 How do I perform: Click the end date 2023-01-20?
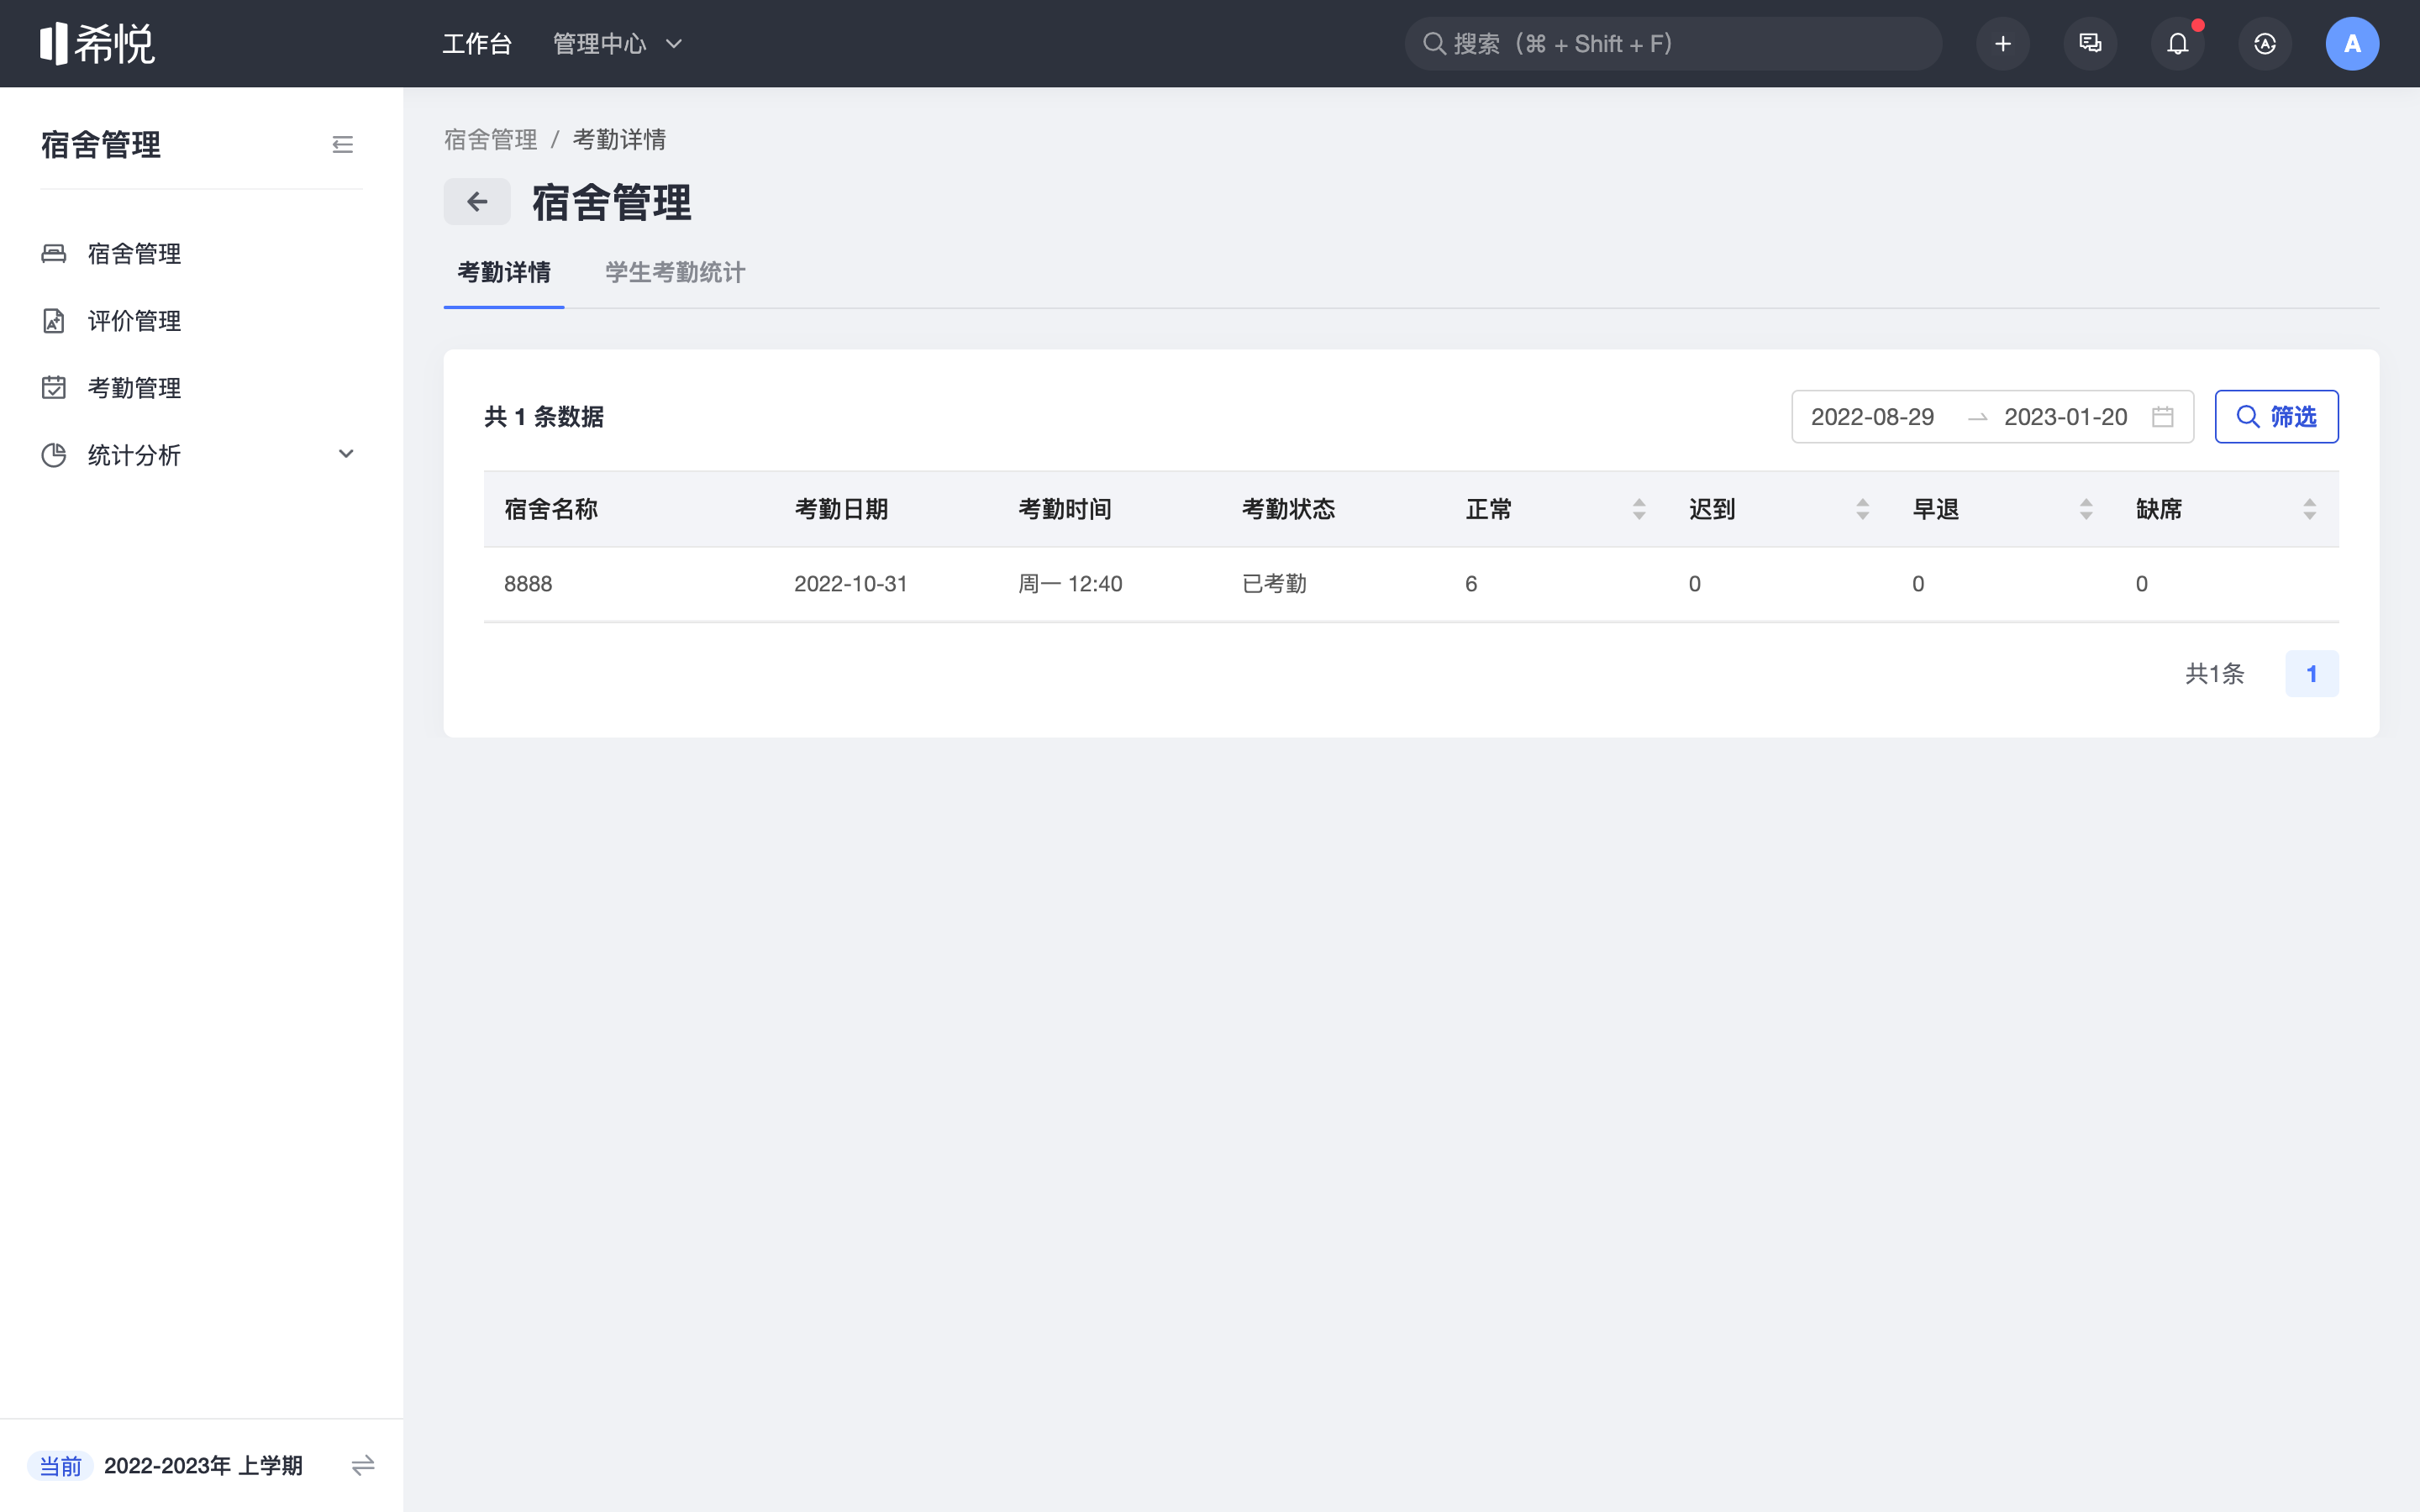pyautogui.click(x=2065, y=417)
